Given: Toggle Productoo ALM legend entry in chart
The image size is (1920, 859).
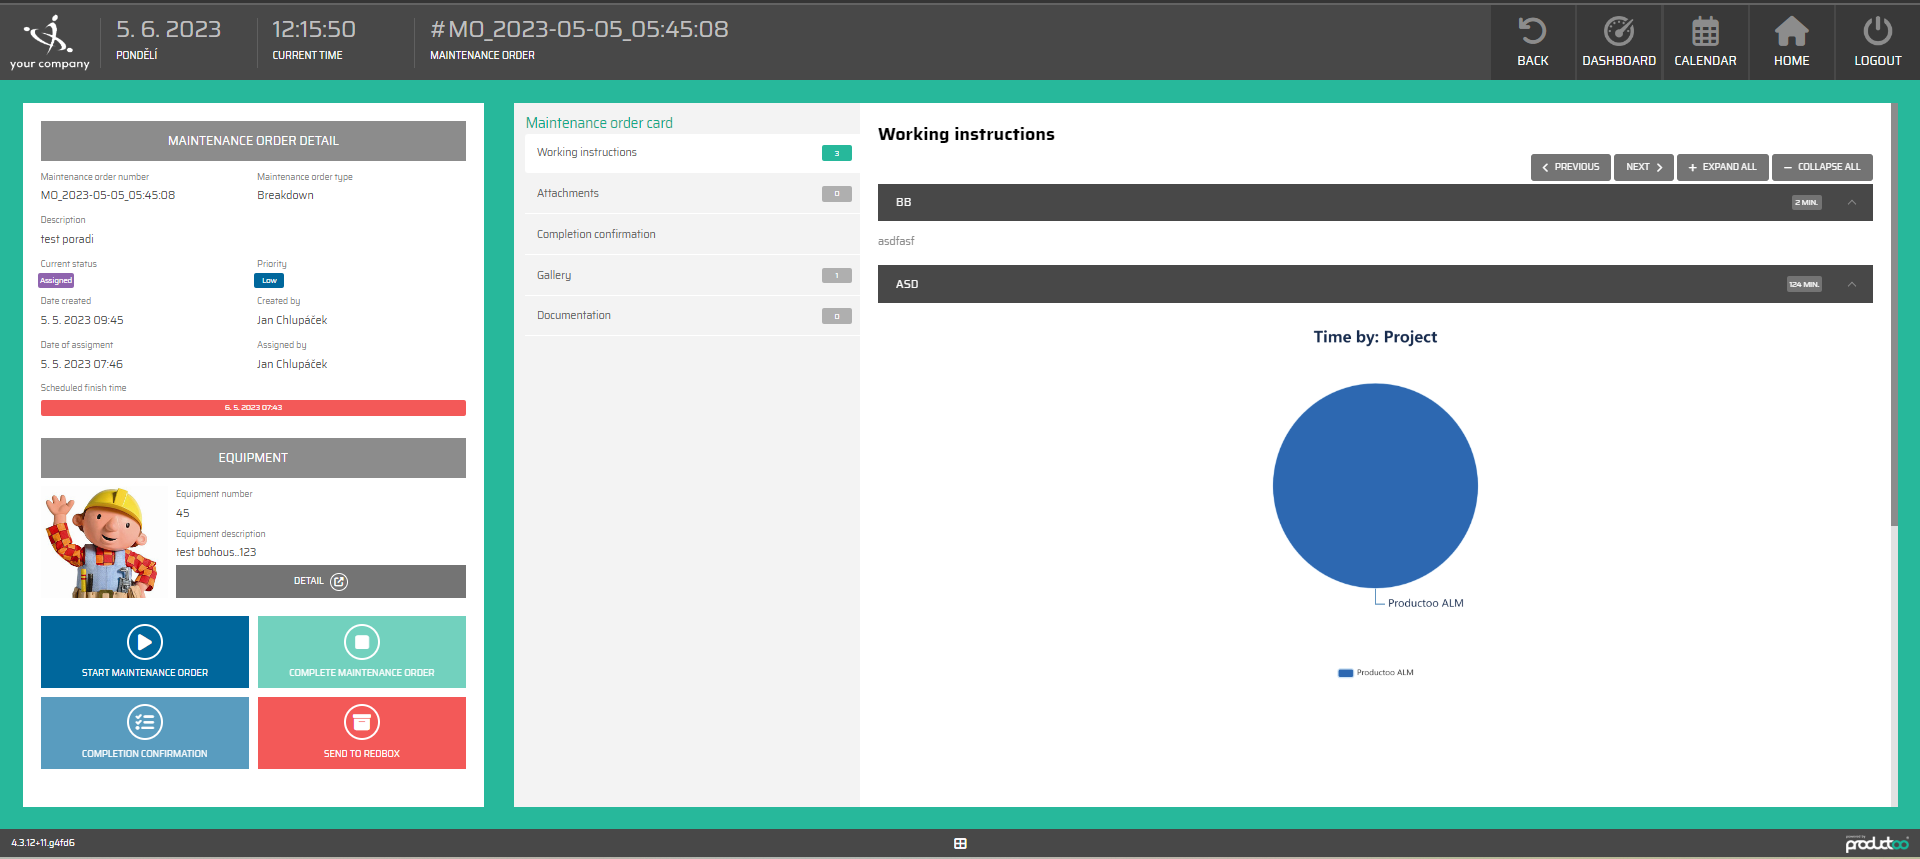Looking at the screenshot, I should [x=1376, y=673].
